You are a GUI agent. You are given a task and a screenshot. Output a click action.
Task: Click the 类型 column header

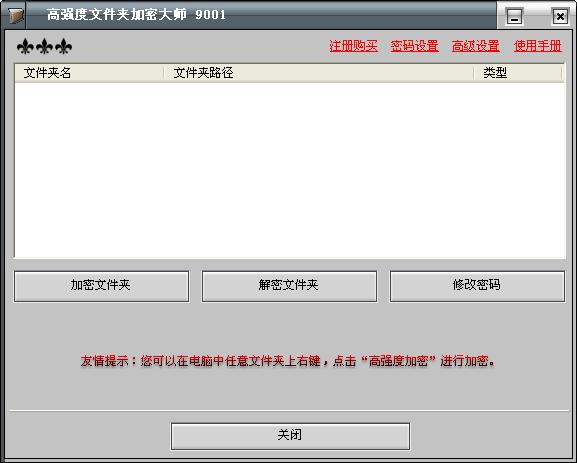pyautogui.click(x=518, y=73)
